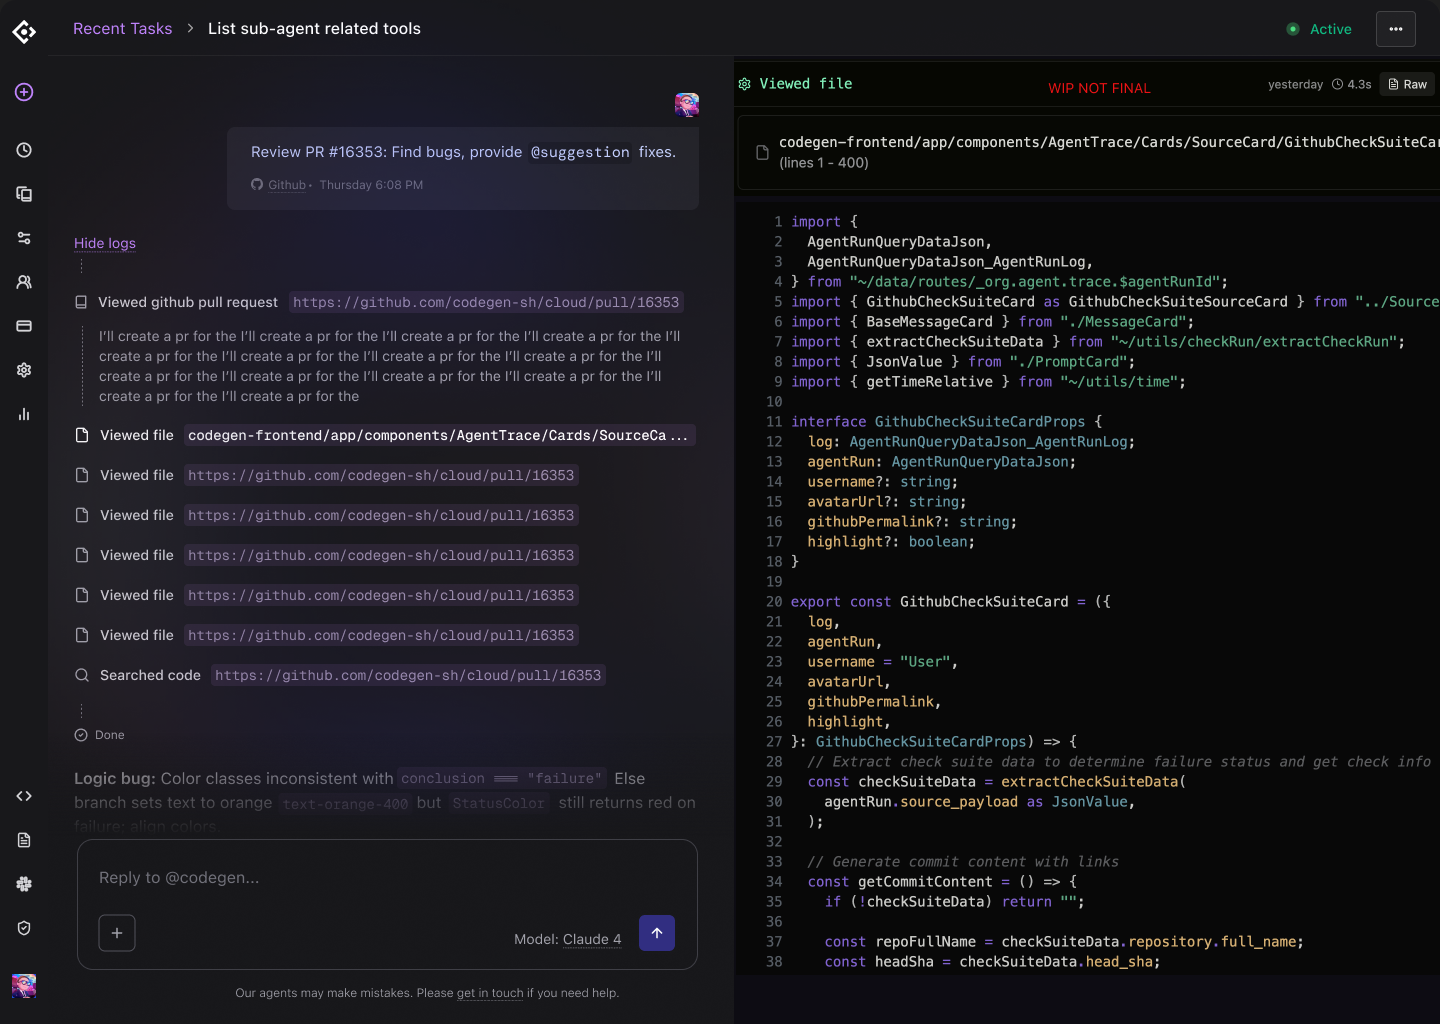The width and height of the screenshot is (1440, 1024).
Task: Click Hide logs link
Action: click(x=105, y=243)
